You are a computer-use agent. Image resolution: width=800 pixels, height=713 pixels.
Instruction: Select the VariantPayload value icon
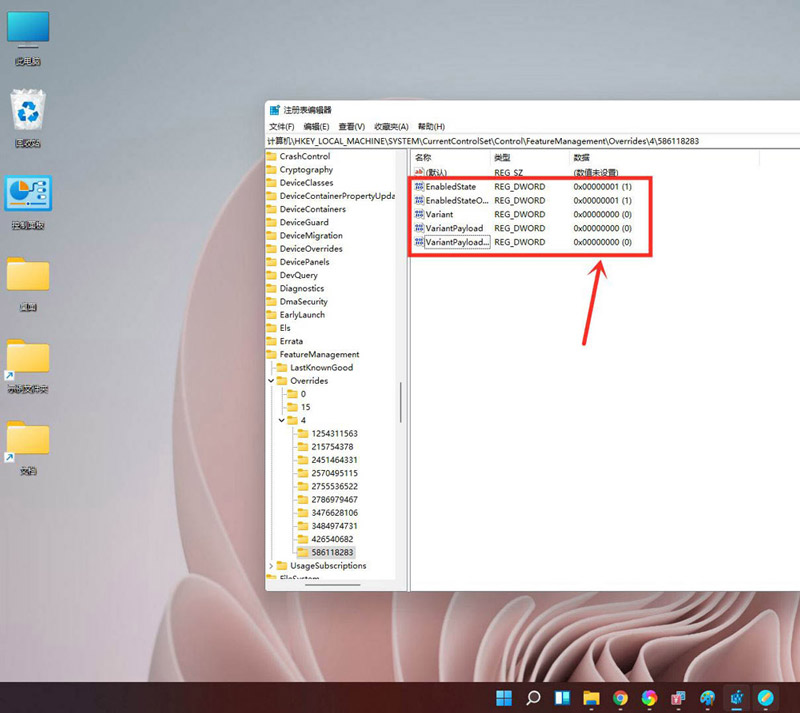419,228
